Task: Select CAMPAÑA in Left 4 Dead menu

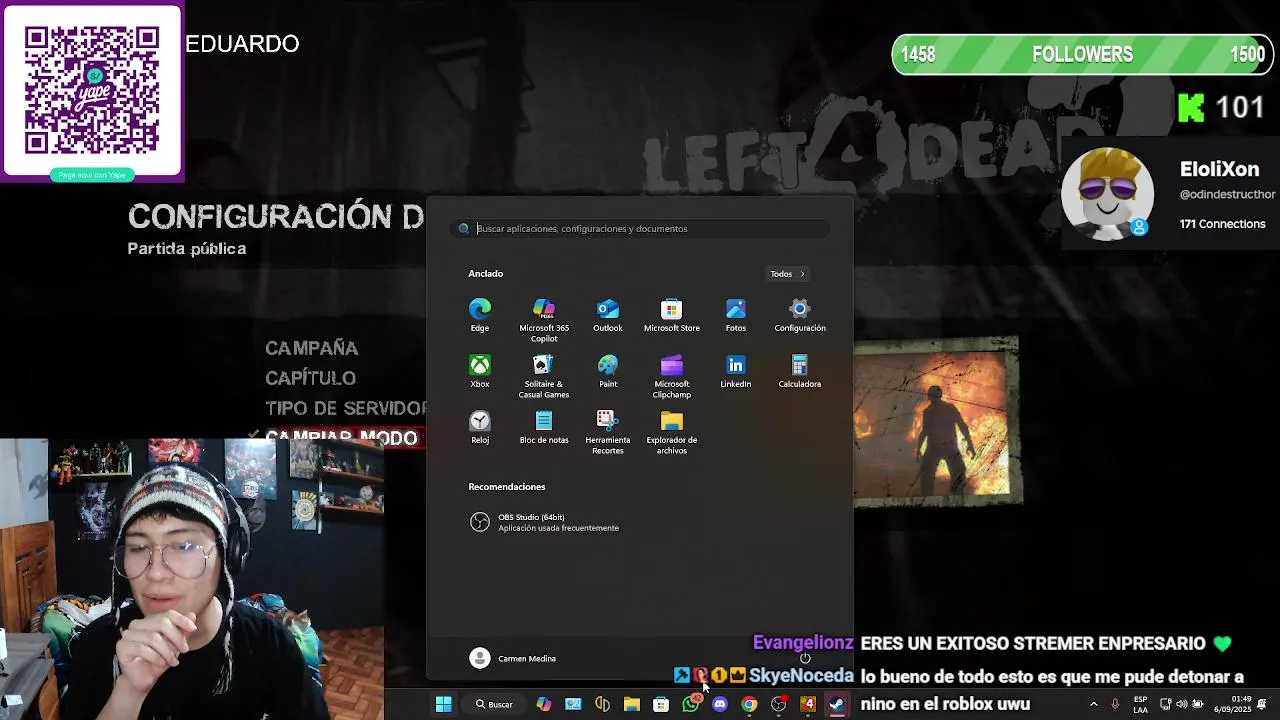Action: (311, 348)
